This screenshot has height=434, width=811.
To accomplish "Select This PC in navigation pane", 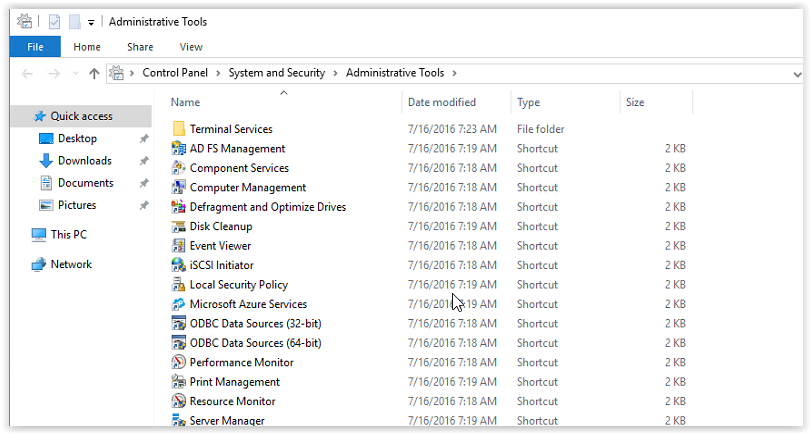I will click(69, 235).
